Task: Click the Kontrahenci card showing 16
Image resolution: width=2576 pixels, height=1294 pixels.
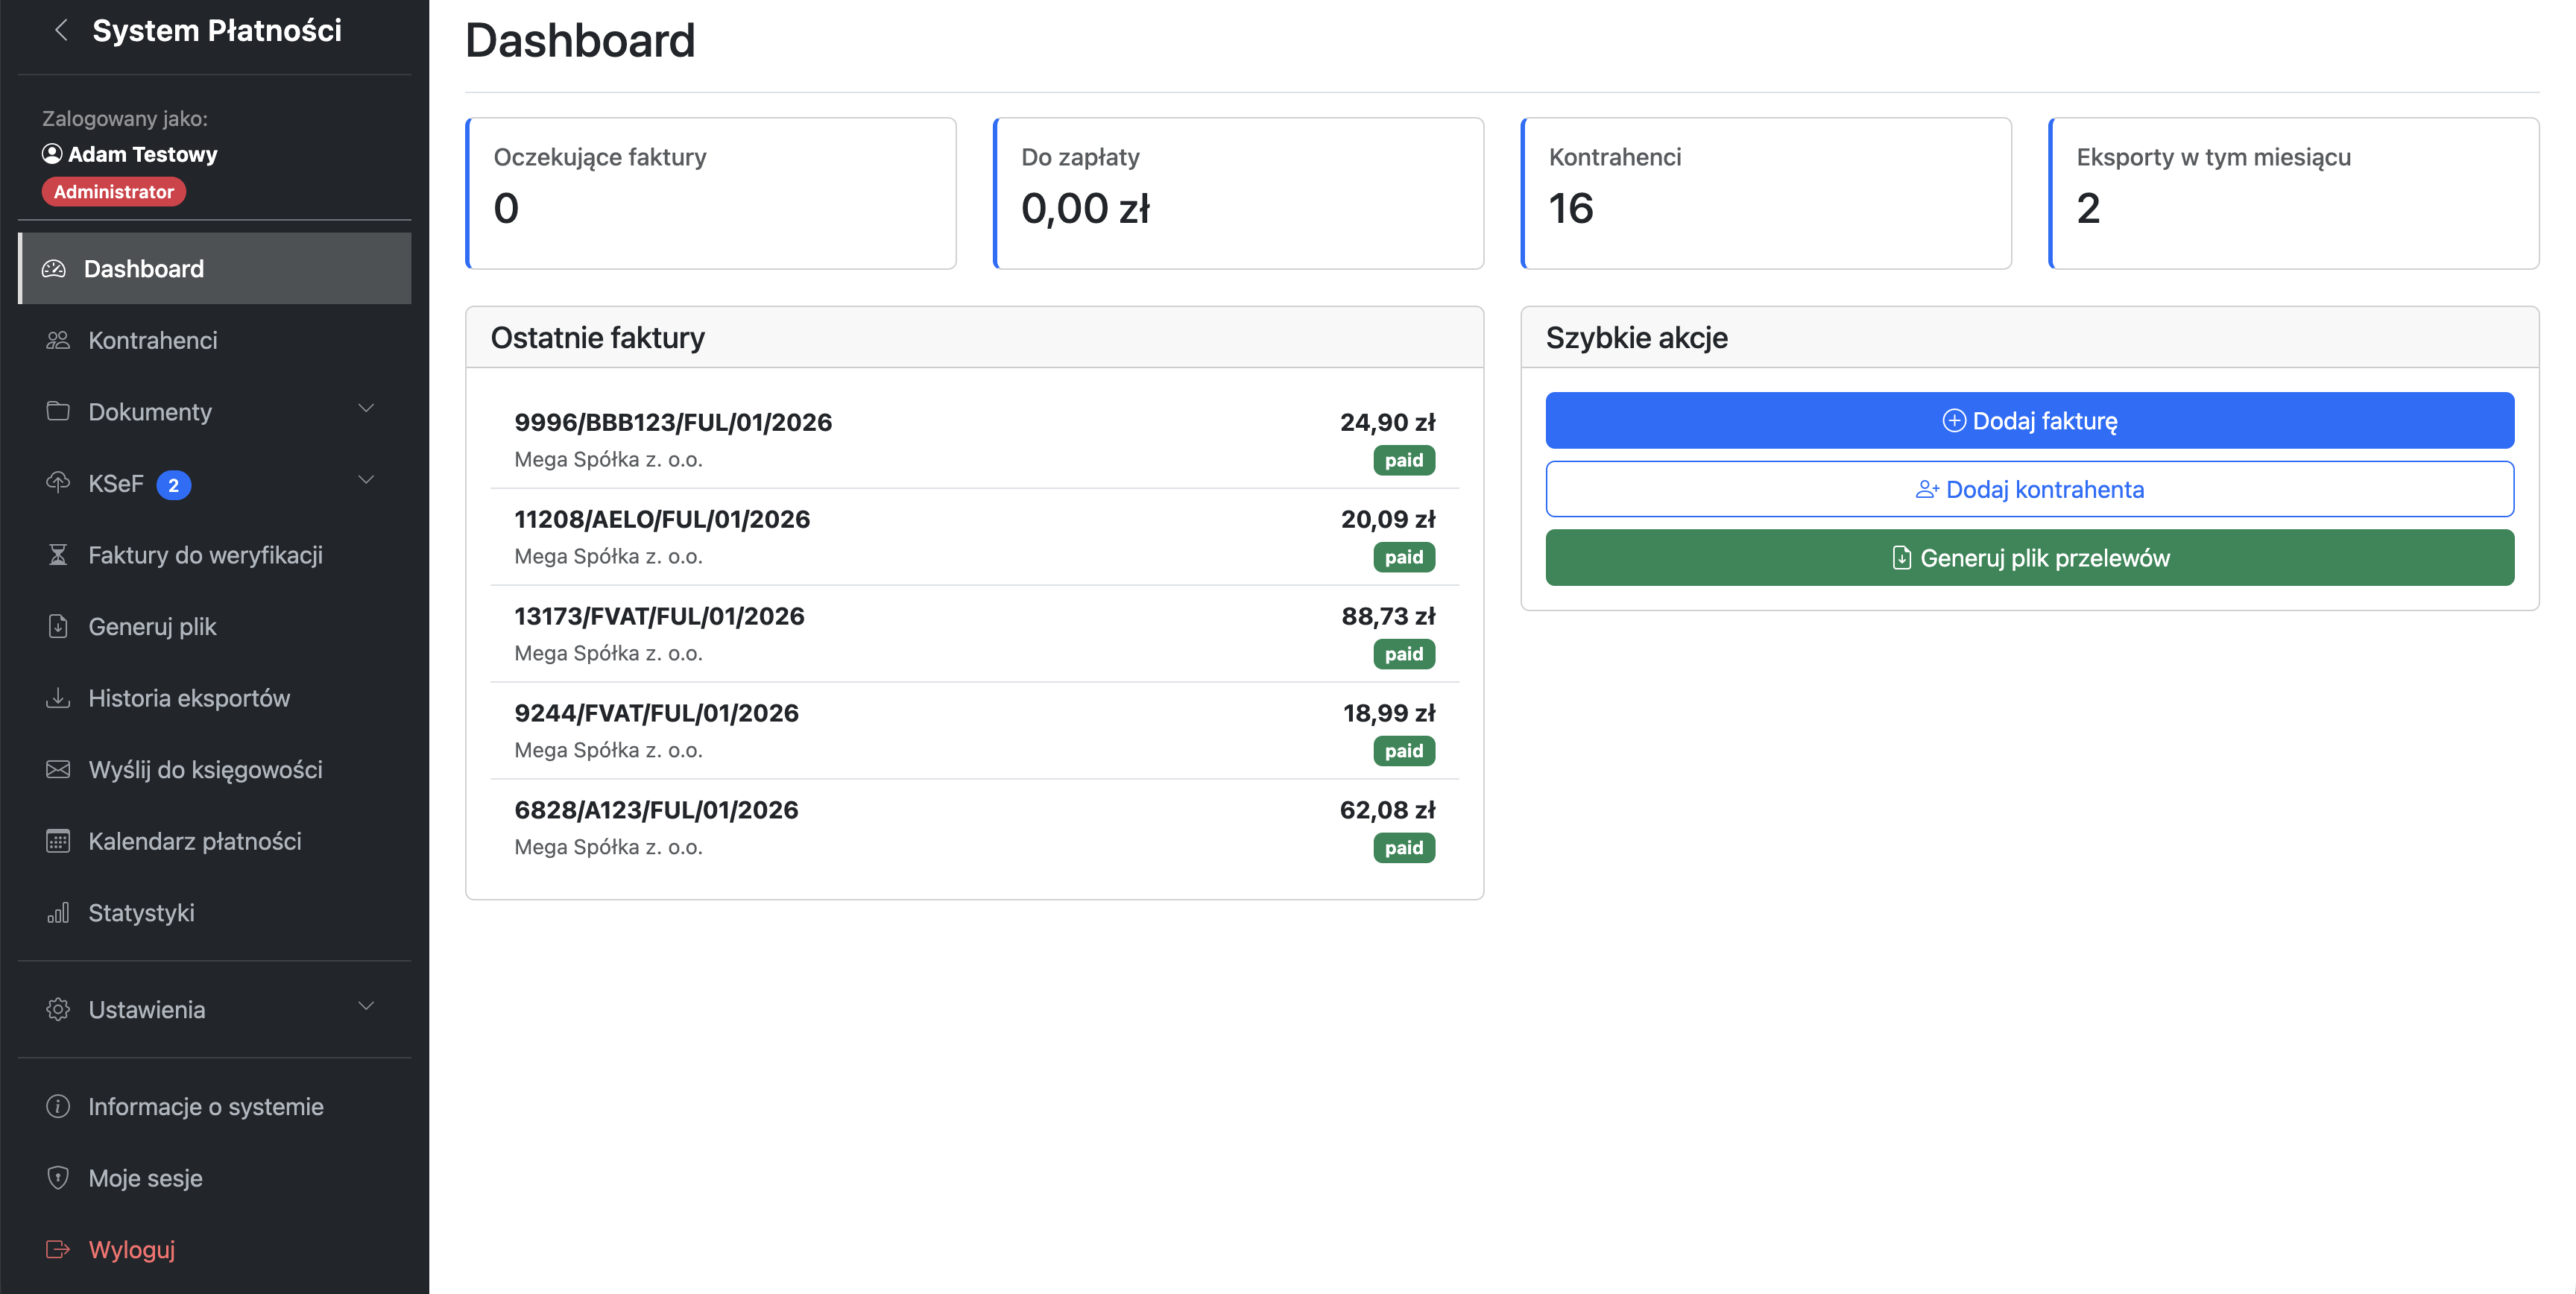Action: [x=1766, y=193]
